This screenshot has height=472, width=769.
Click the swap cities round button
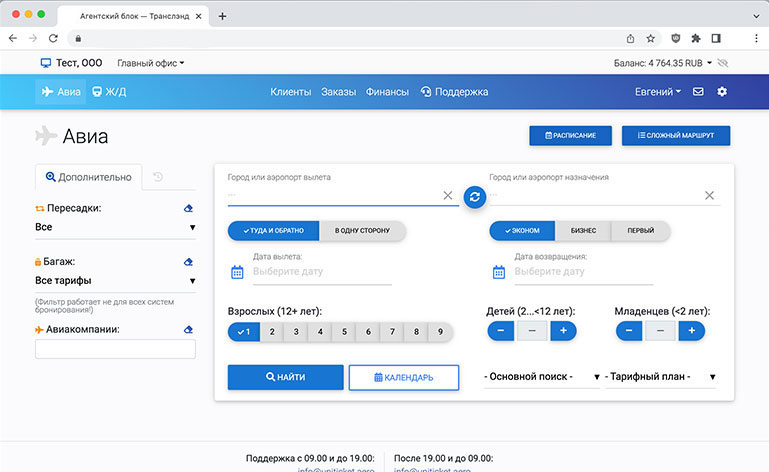point(475,196)
